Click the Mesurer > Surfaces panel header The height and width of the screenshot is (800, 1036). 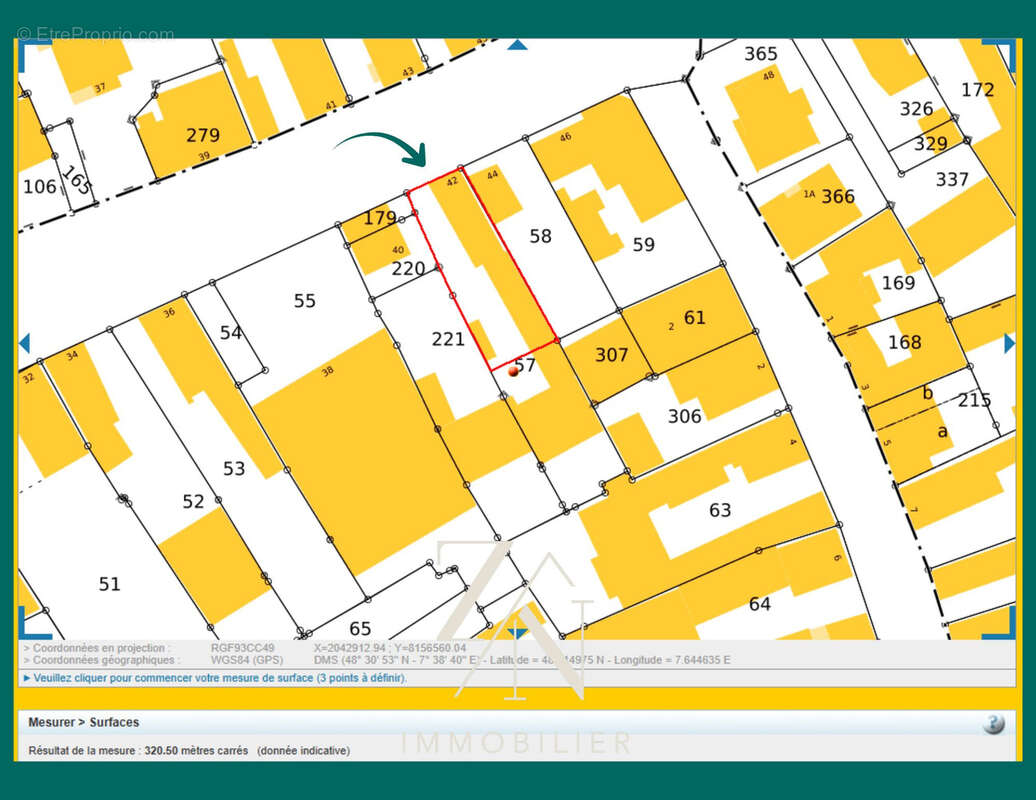(84, 722)
